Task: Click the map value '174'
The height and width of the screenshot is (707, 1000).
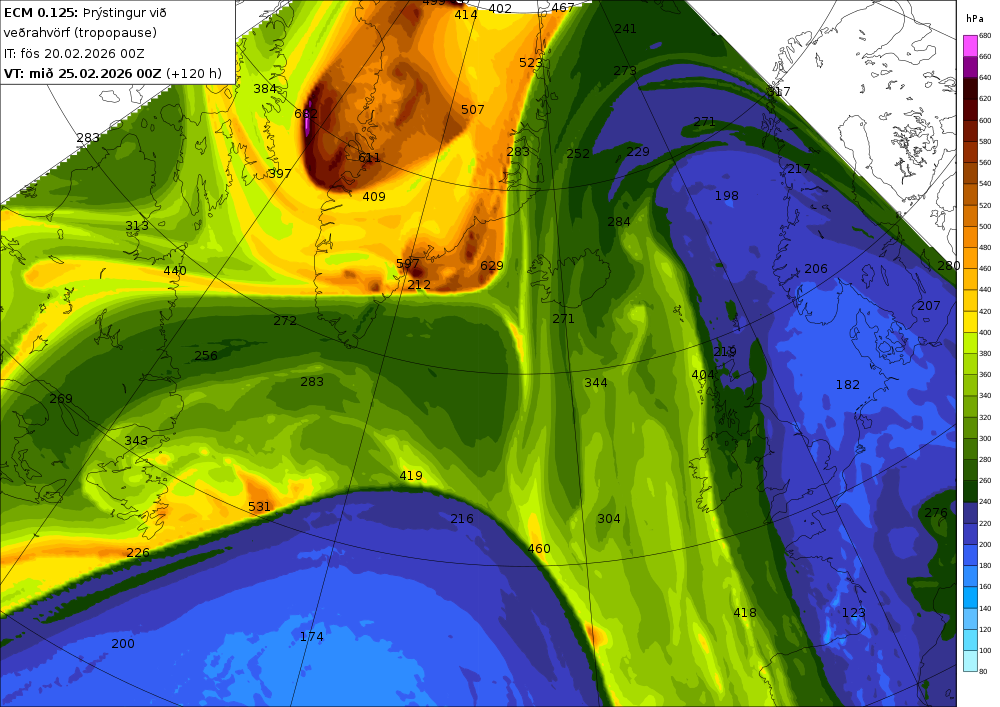Action: click(312, 636)
